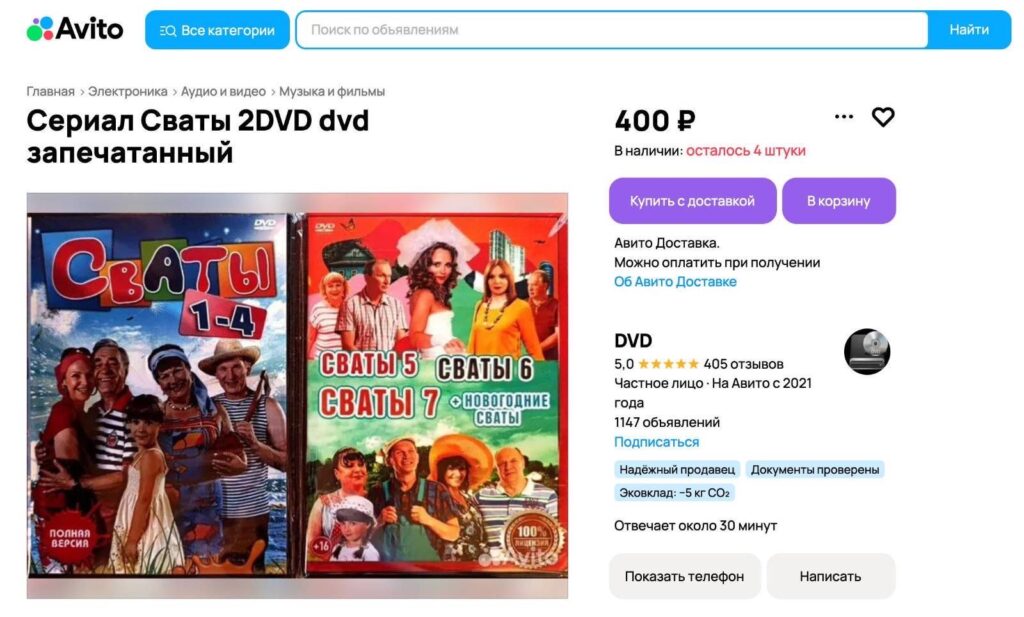Image resolution: width=1024 pixels, height=617 pixels.
Task: Click Показать телефон button
Action: 684,576
